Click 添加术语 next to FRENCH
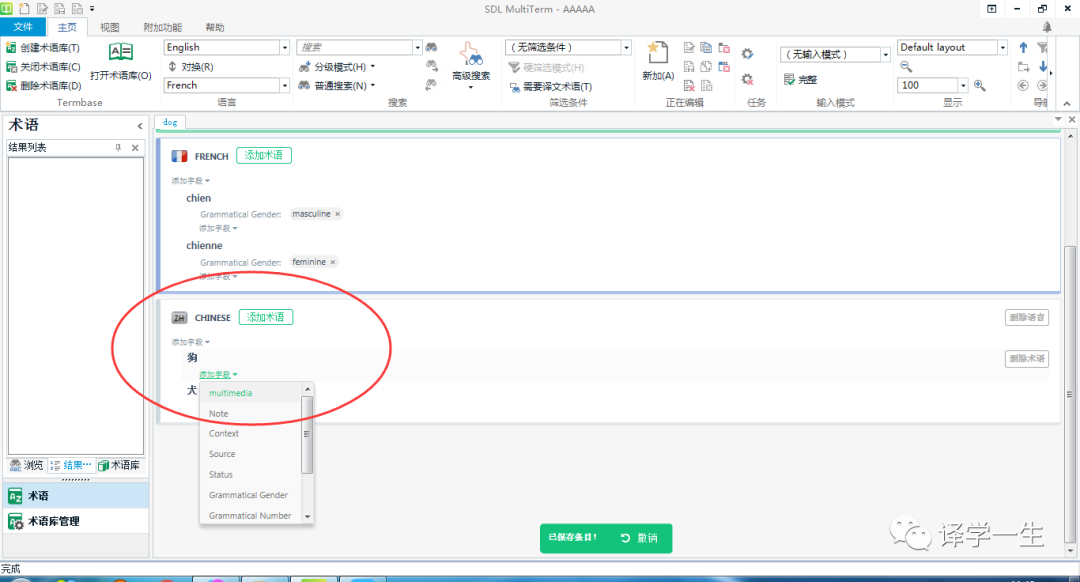The image size is (1080, 582). [264, 156]
